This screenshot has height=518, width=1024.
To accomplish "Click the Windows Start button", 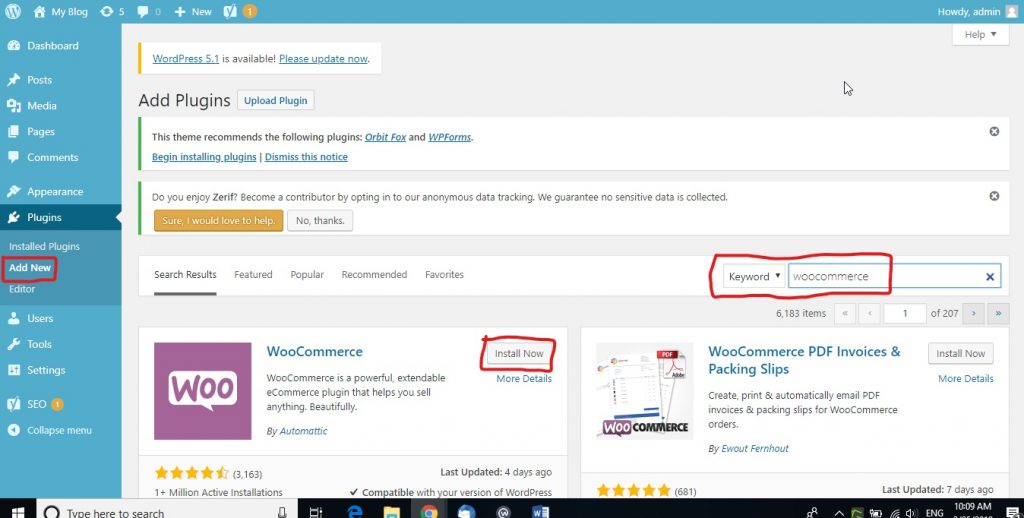I will tap(17, 512).
